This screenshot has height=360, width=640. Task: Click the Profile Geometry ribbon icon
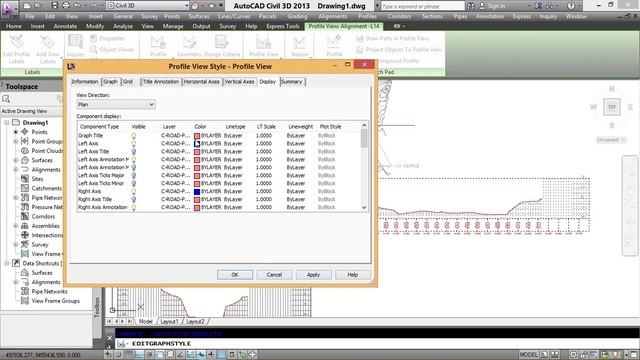(189, 42)
